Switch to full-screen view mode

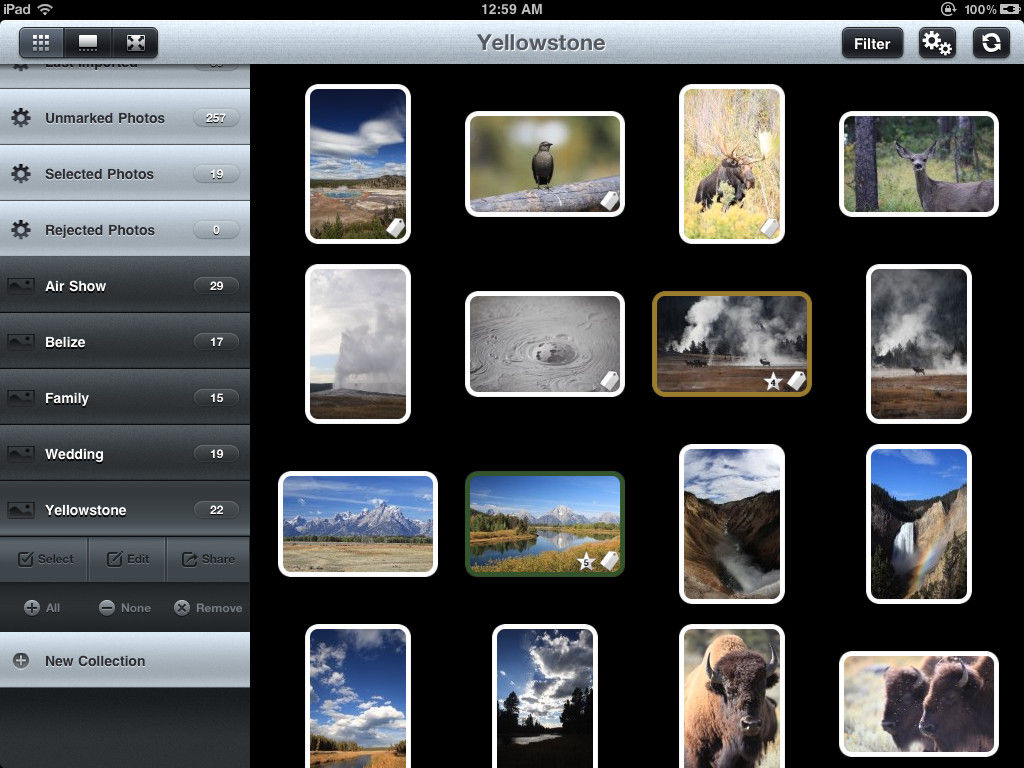(135, 43)
